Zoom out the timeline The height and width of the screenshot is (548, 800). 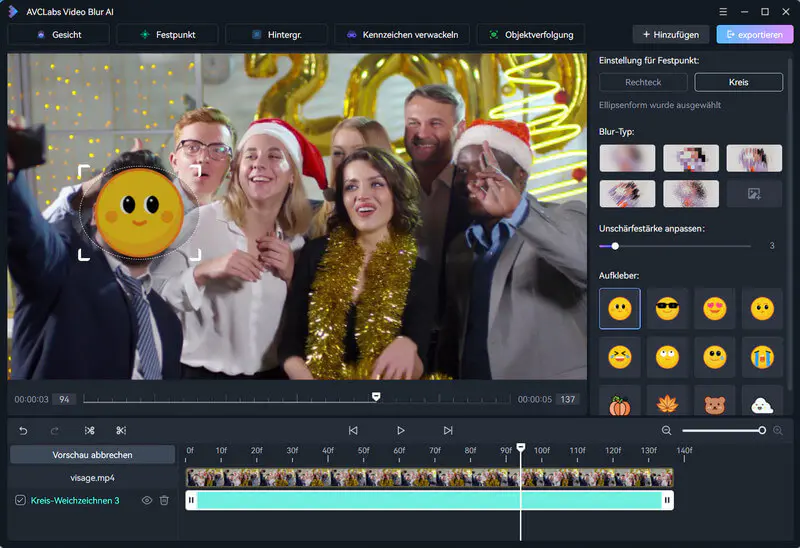pyautogui.click(x=666, y=431)
